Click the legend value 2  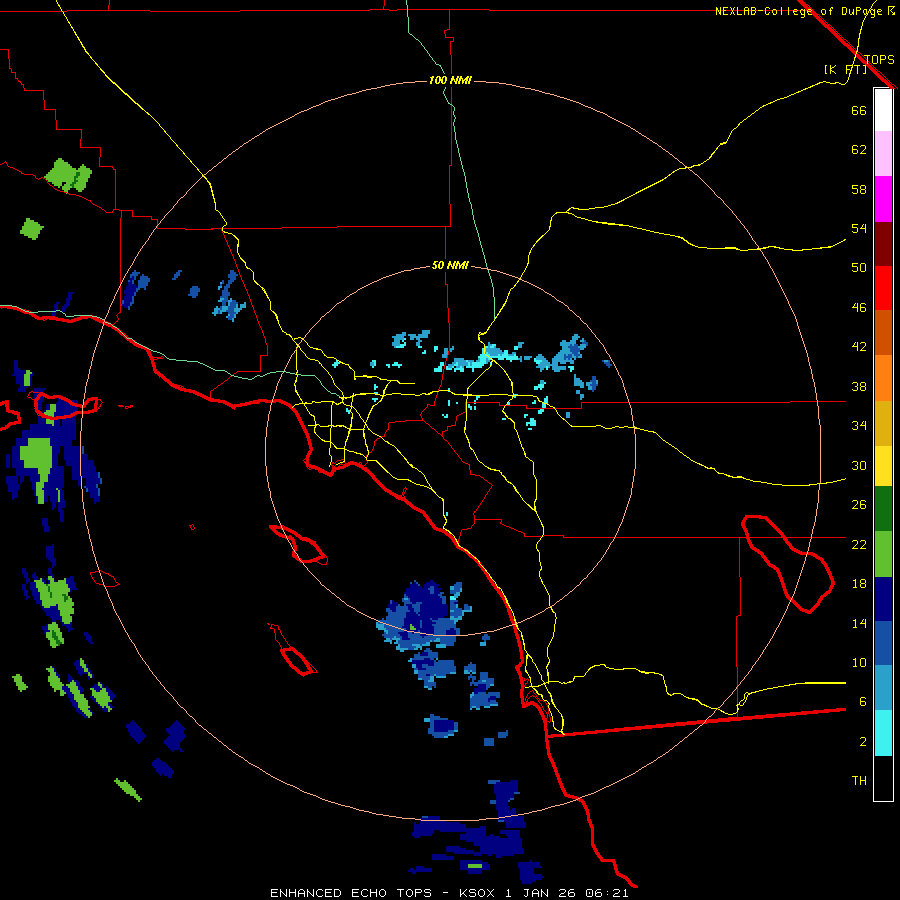click(x=863, y=742)
